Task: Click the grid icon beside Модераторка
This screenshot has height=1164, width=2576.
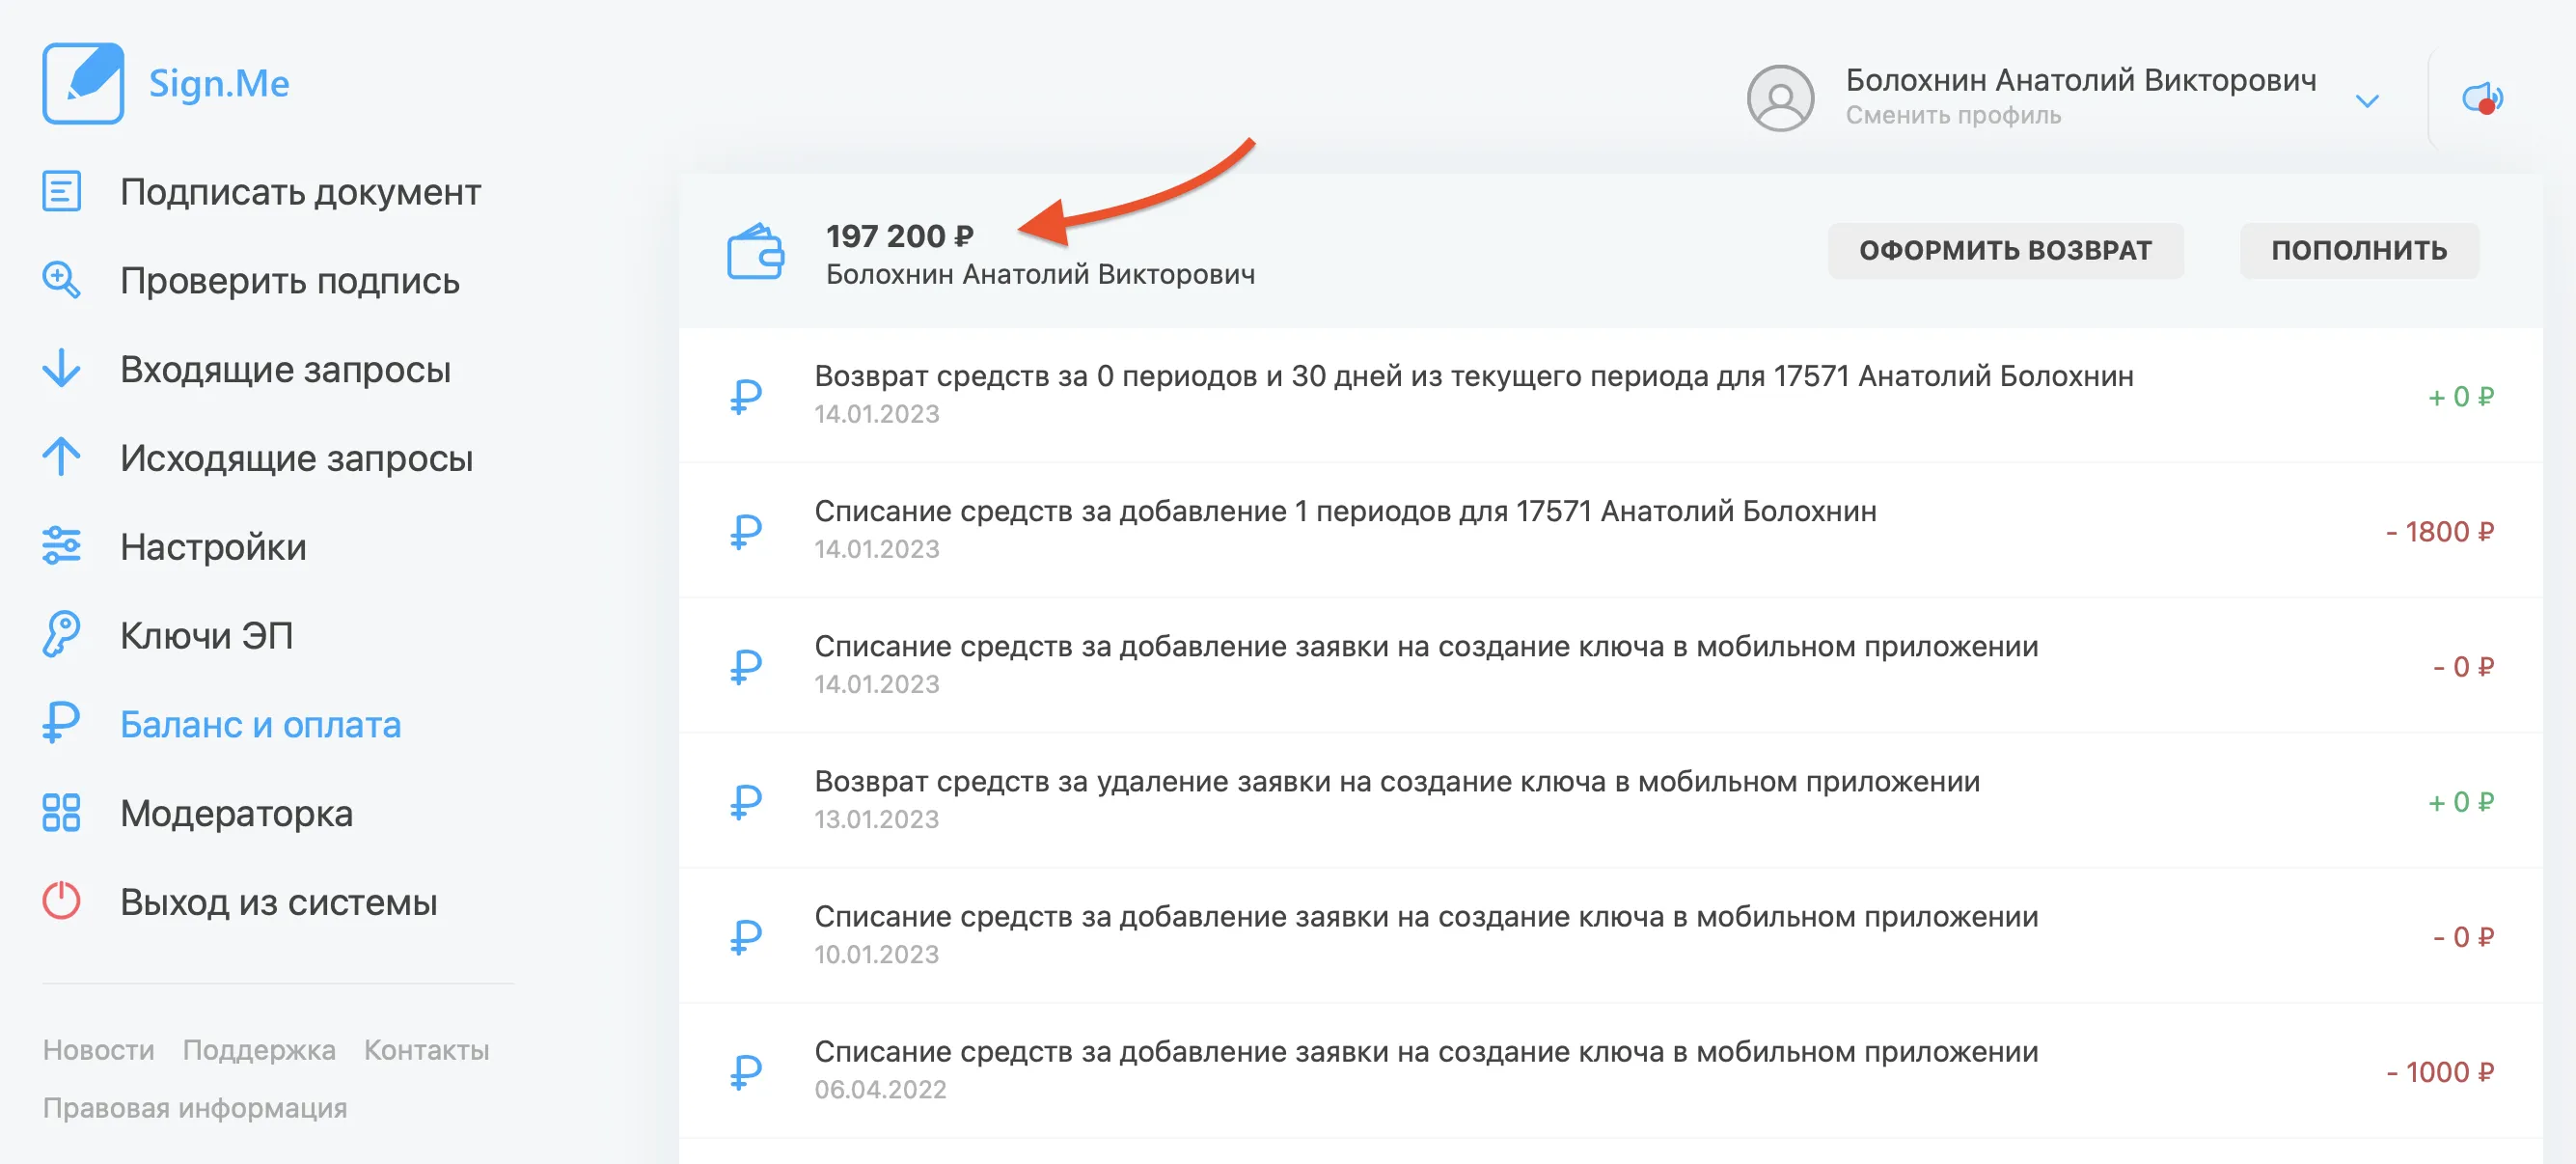Action: (61, 813)
